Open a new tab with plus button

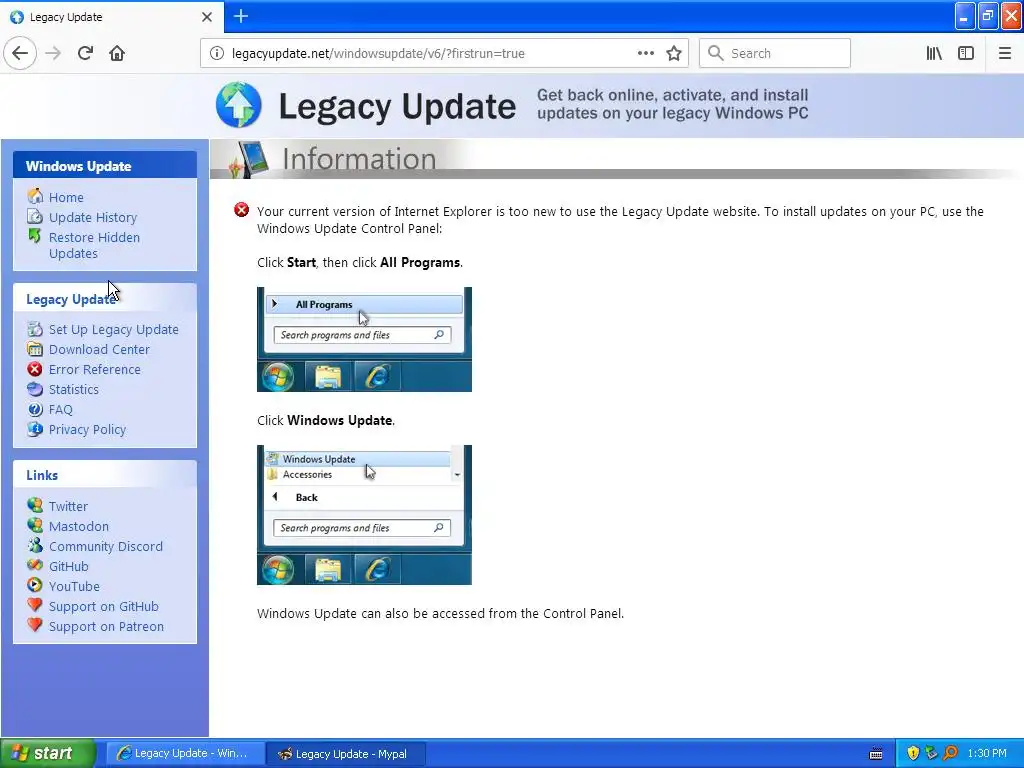coord(241,16)
